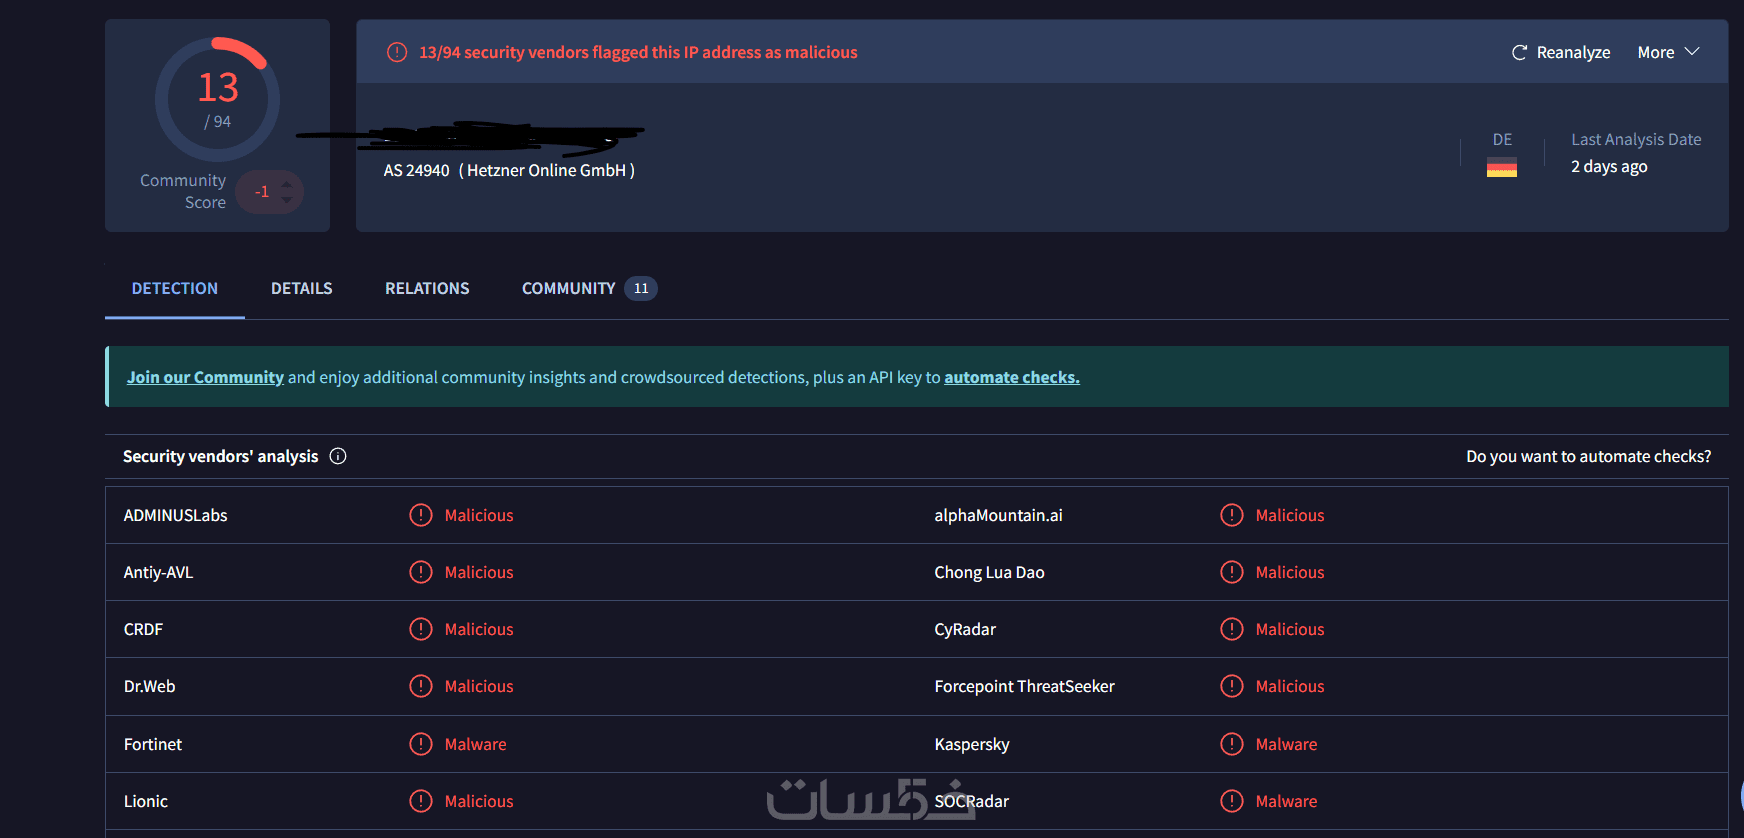Click the German flag icon

click(x=1502, y=167)
